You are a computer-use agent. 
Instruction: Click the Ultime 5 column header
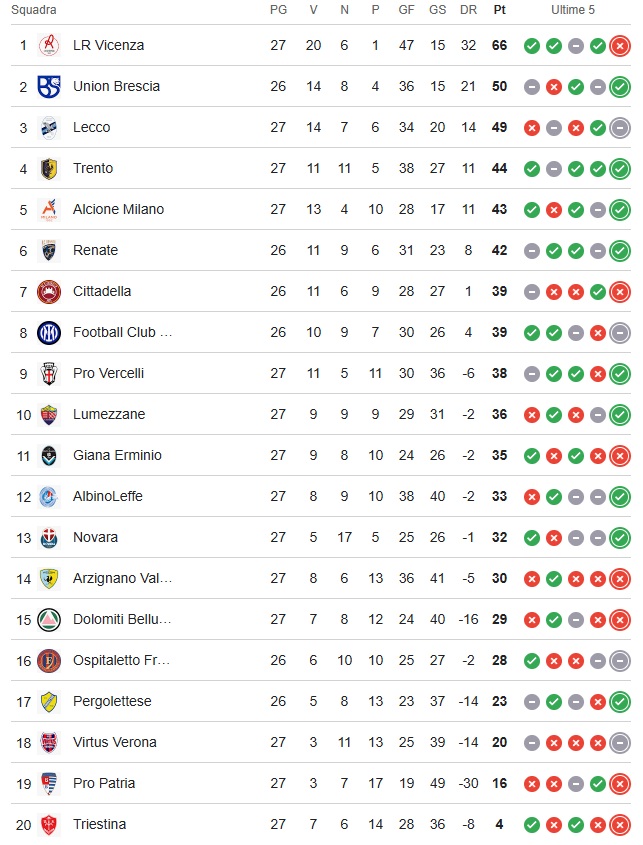click(573, 10)
